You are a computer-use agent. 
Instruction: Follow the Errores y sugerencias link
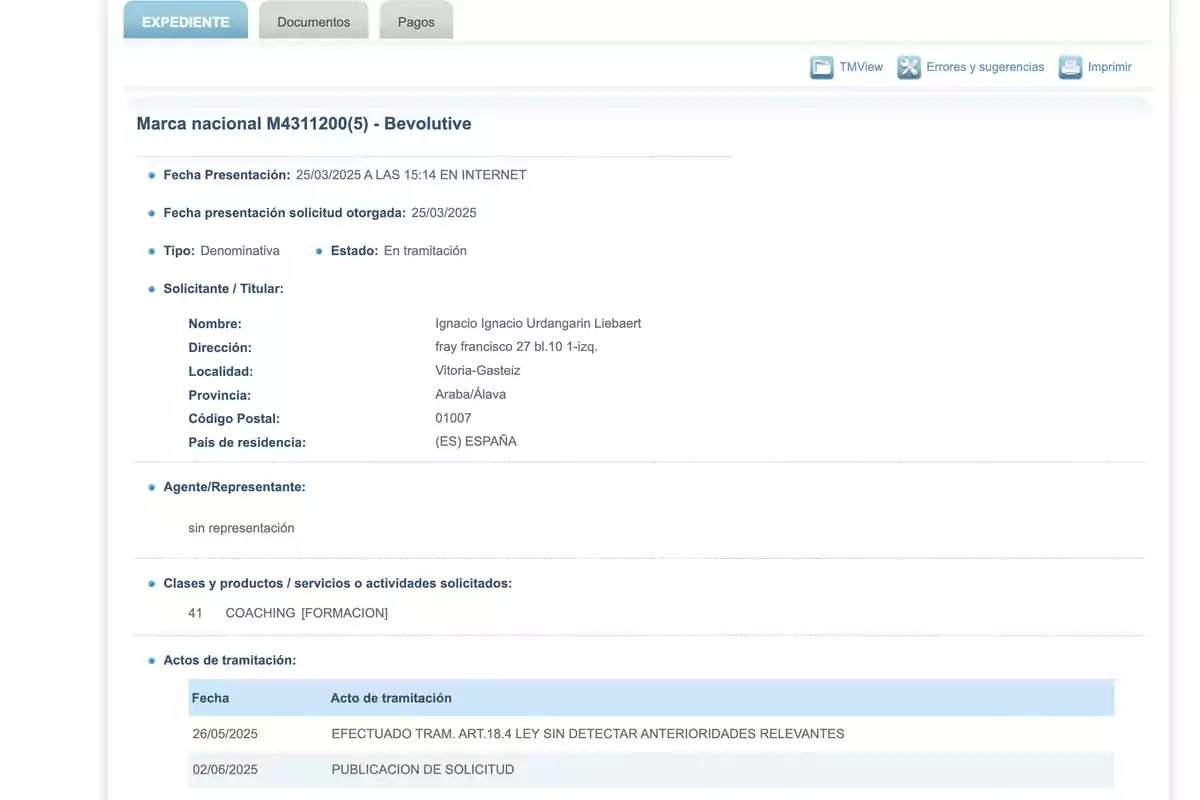pos(985,67)
